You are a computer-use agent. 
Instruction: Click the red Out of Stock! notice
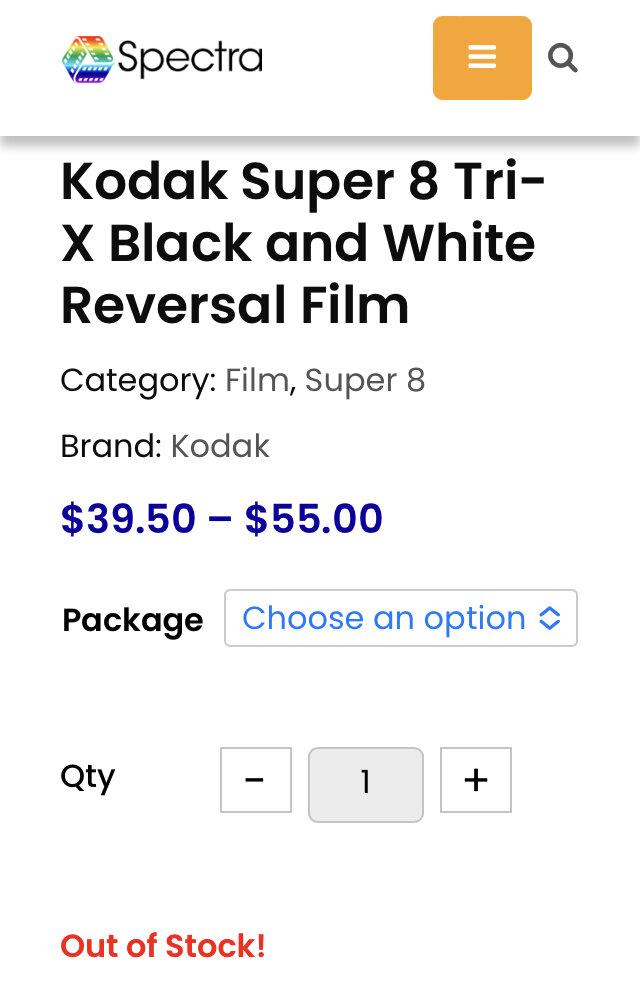coord(163,945)
